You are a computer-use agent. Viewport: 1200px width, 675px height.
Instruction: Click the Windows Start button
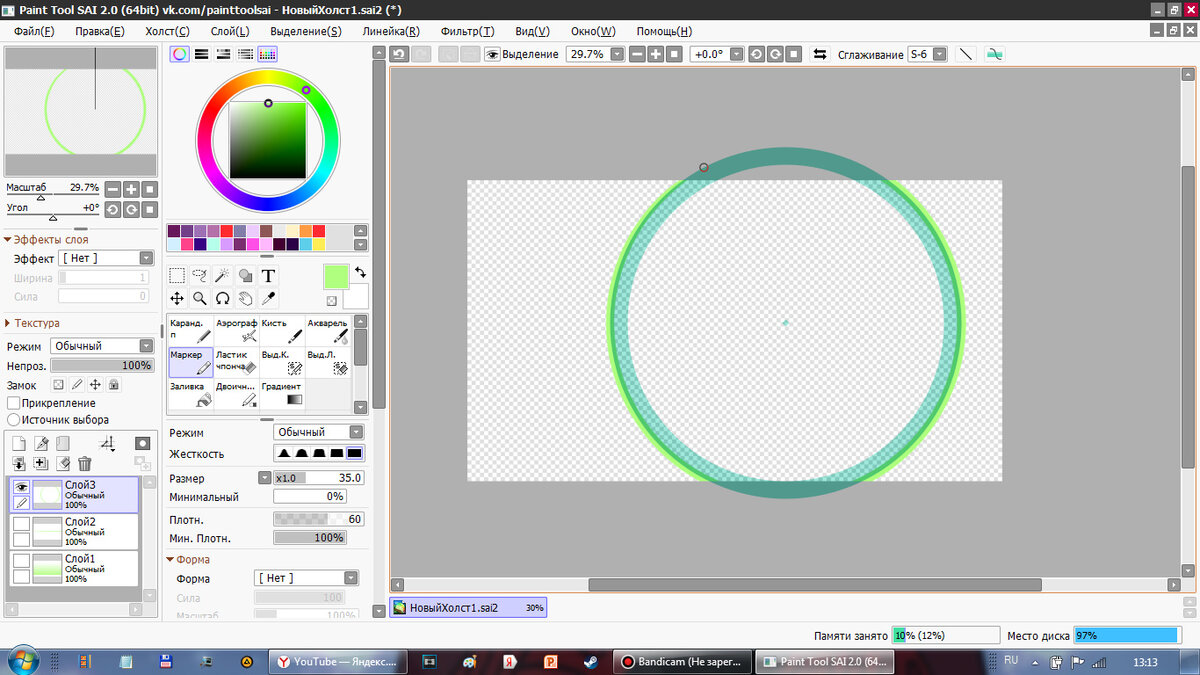point(22,661)
